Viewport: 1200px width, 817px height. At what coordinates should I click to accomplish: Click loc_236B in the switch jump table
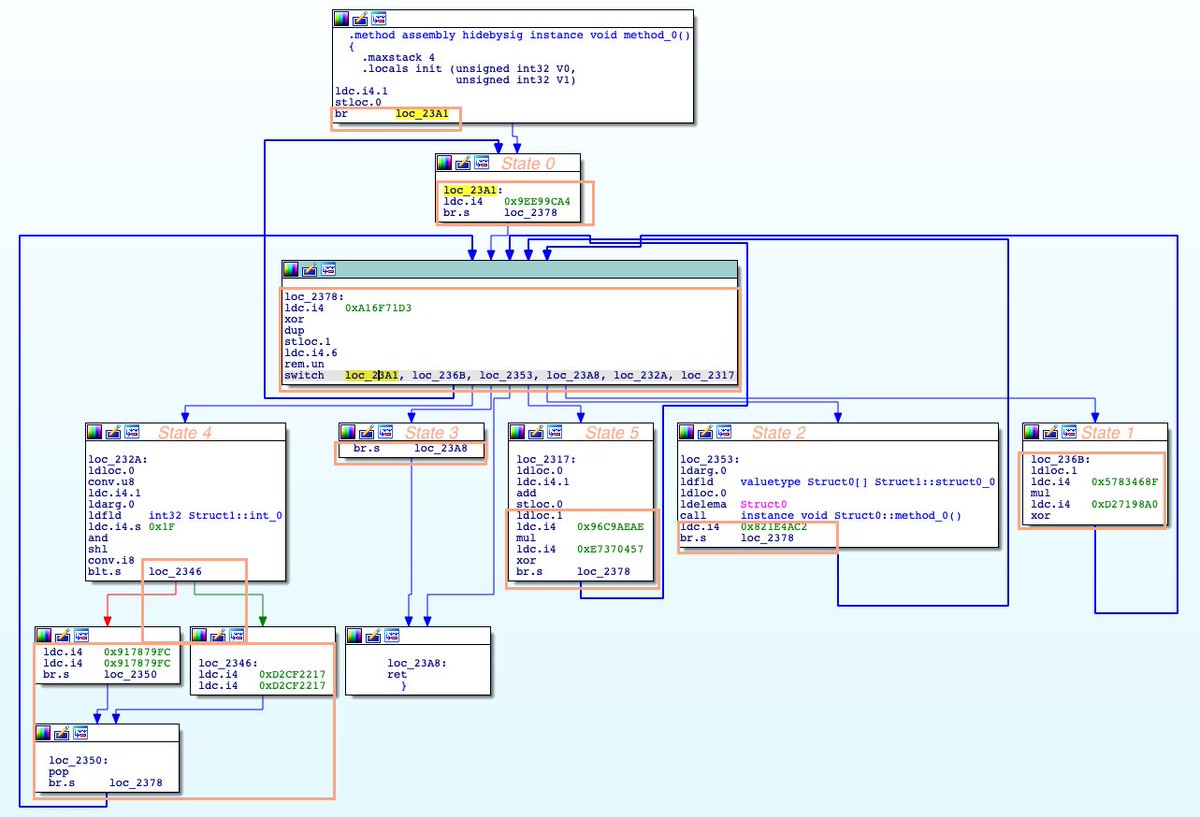(x=438, y=375)
